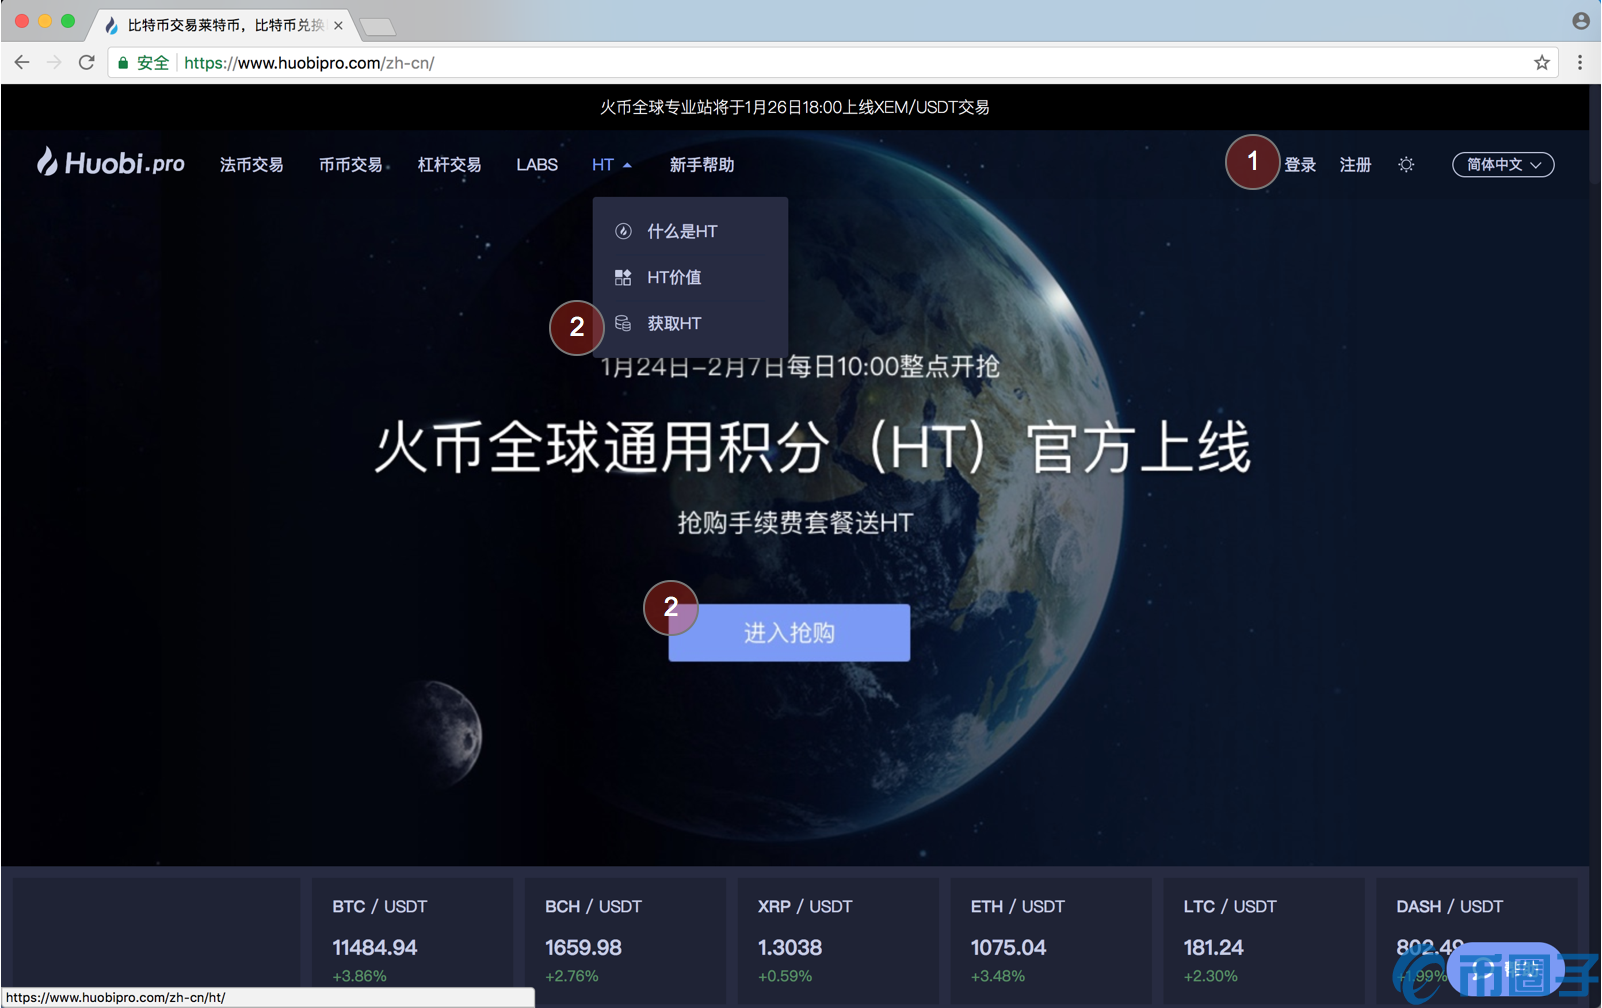Close the browser tab with X
The image size is (1602, 1008).
point(338,25)
